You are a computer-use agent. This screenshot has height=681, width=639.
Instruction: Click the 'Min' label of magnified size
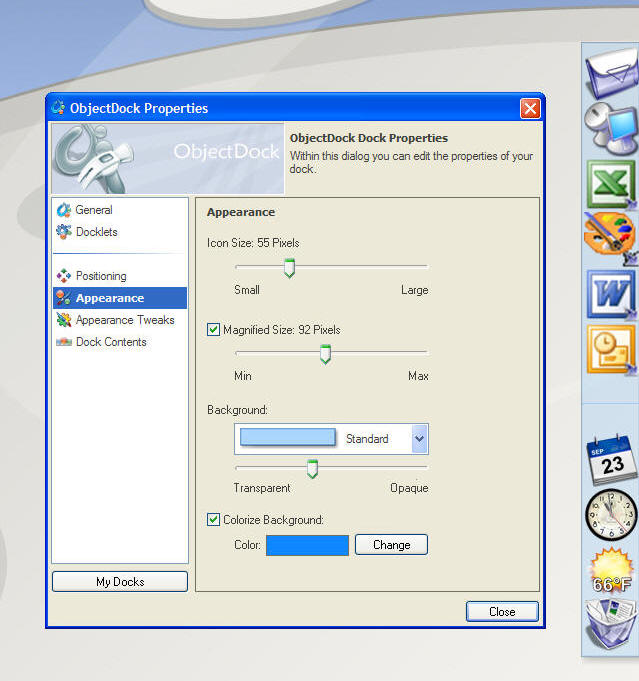(x=243, y=376)
